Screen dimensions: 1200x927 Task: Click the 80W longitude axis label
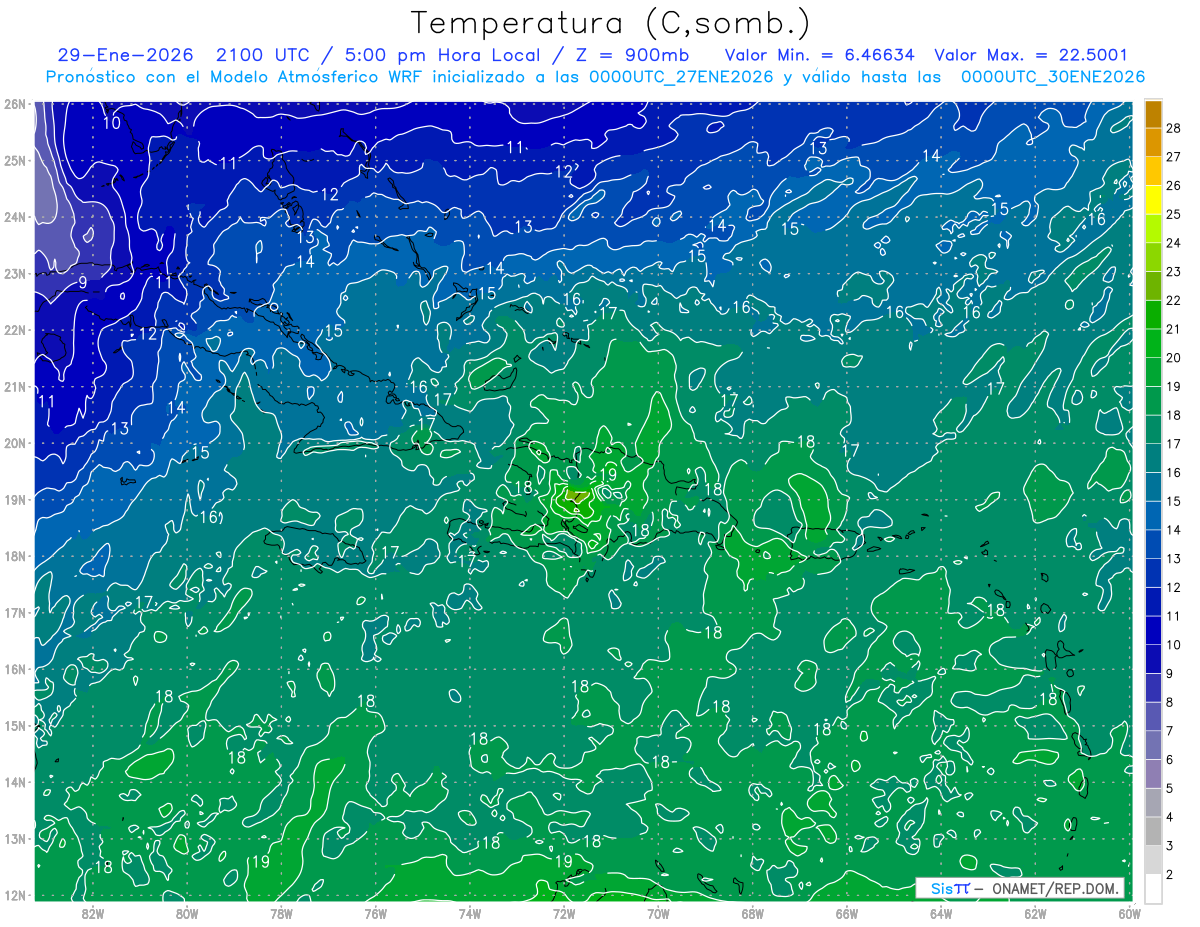point(187,913)
